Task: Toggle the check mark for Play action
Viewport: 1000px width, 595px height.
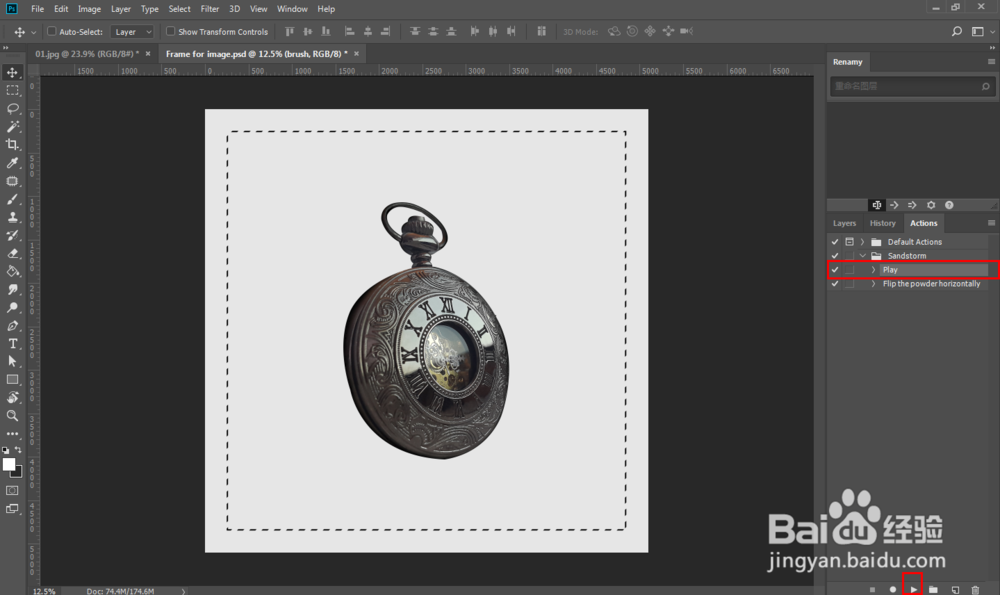Action: tap(835, 270)
